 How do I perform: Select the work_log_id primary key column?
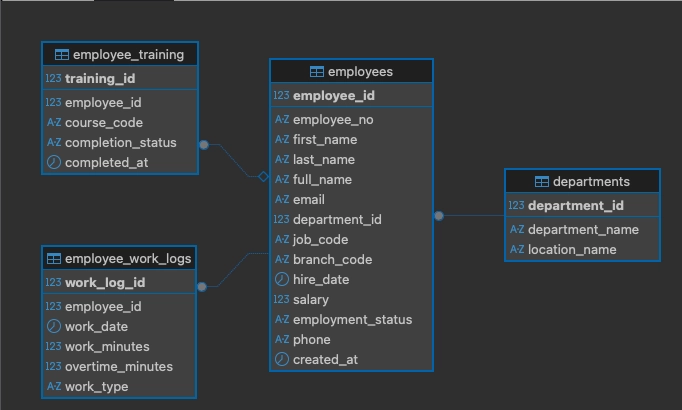(x=105, y=283)
